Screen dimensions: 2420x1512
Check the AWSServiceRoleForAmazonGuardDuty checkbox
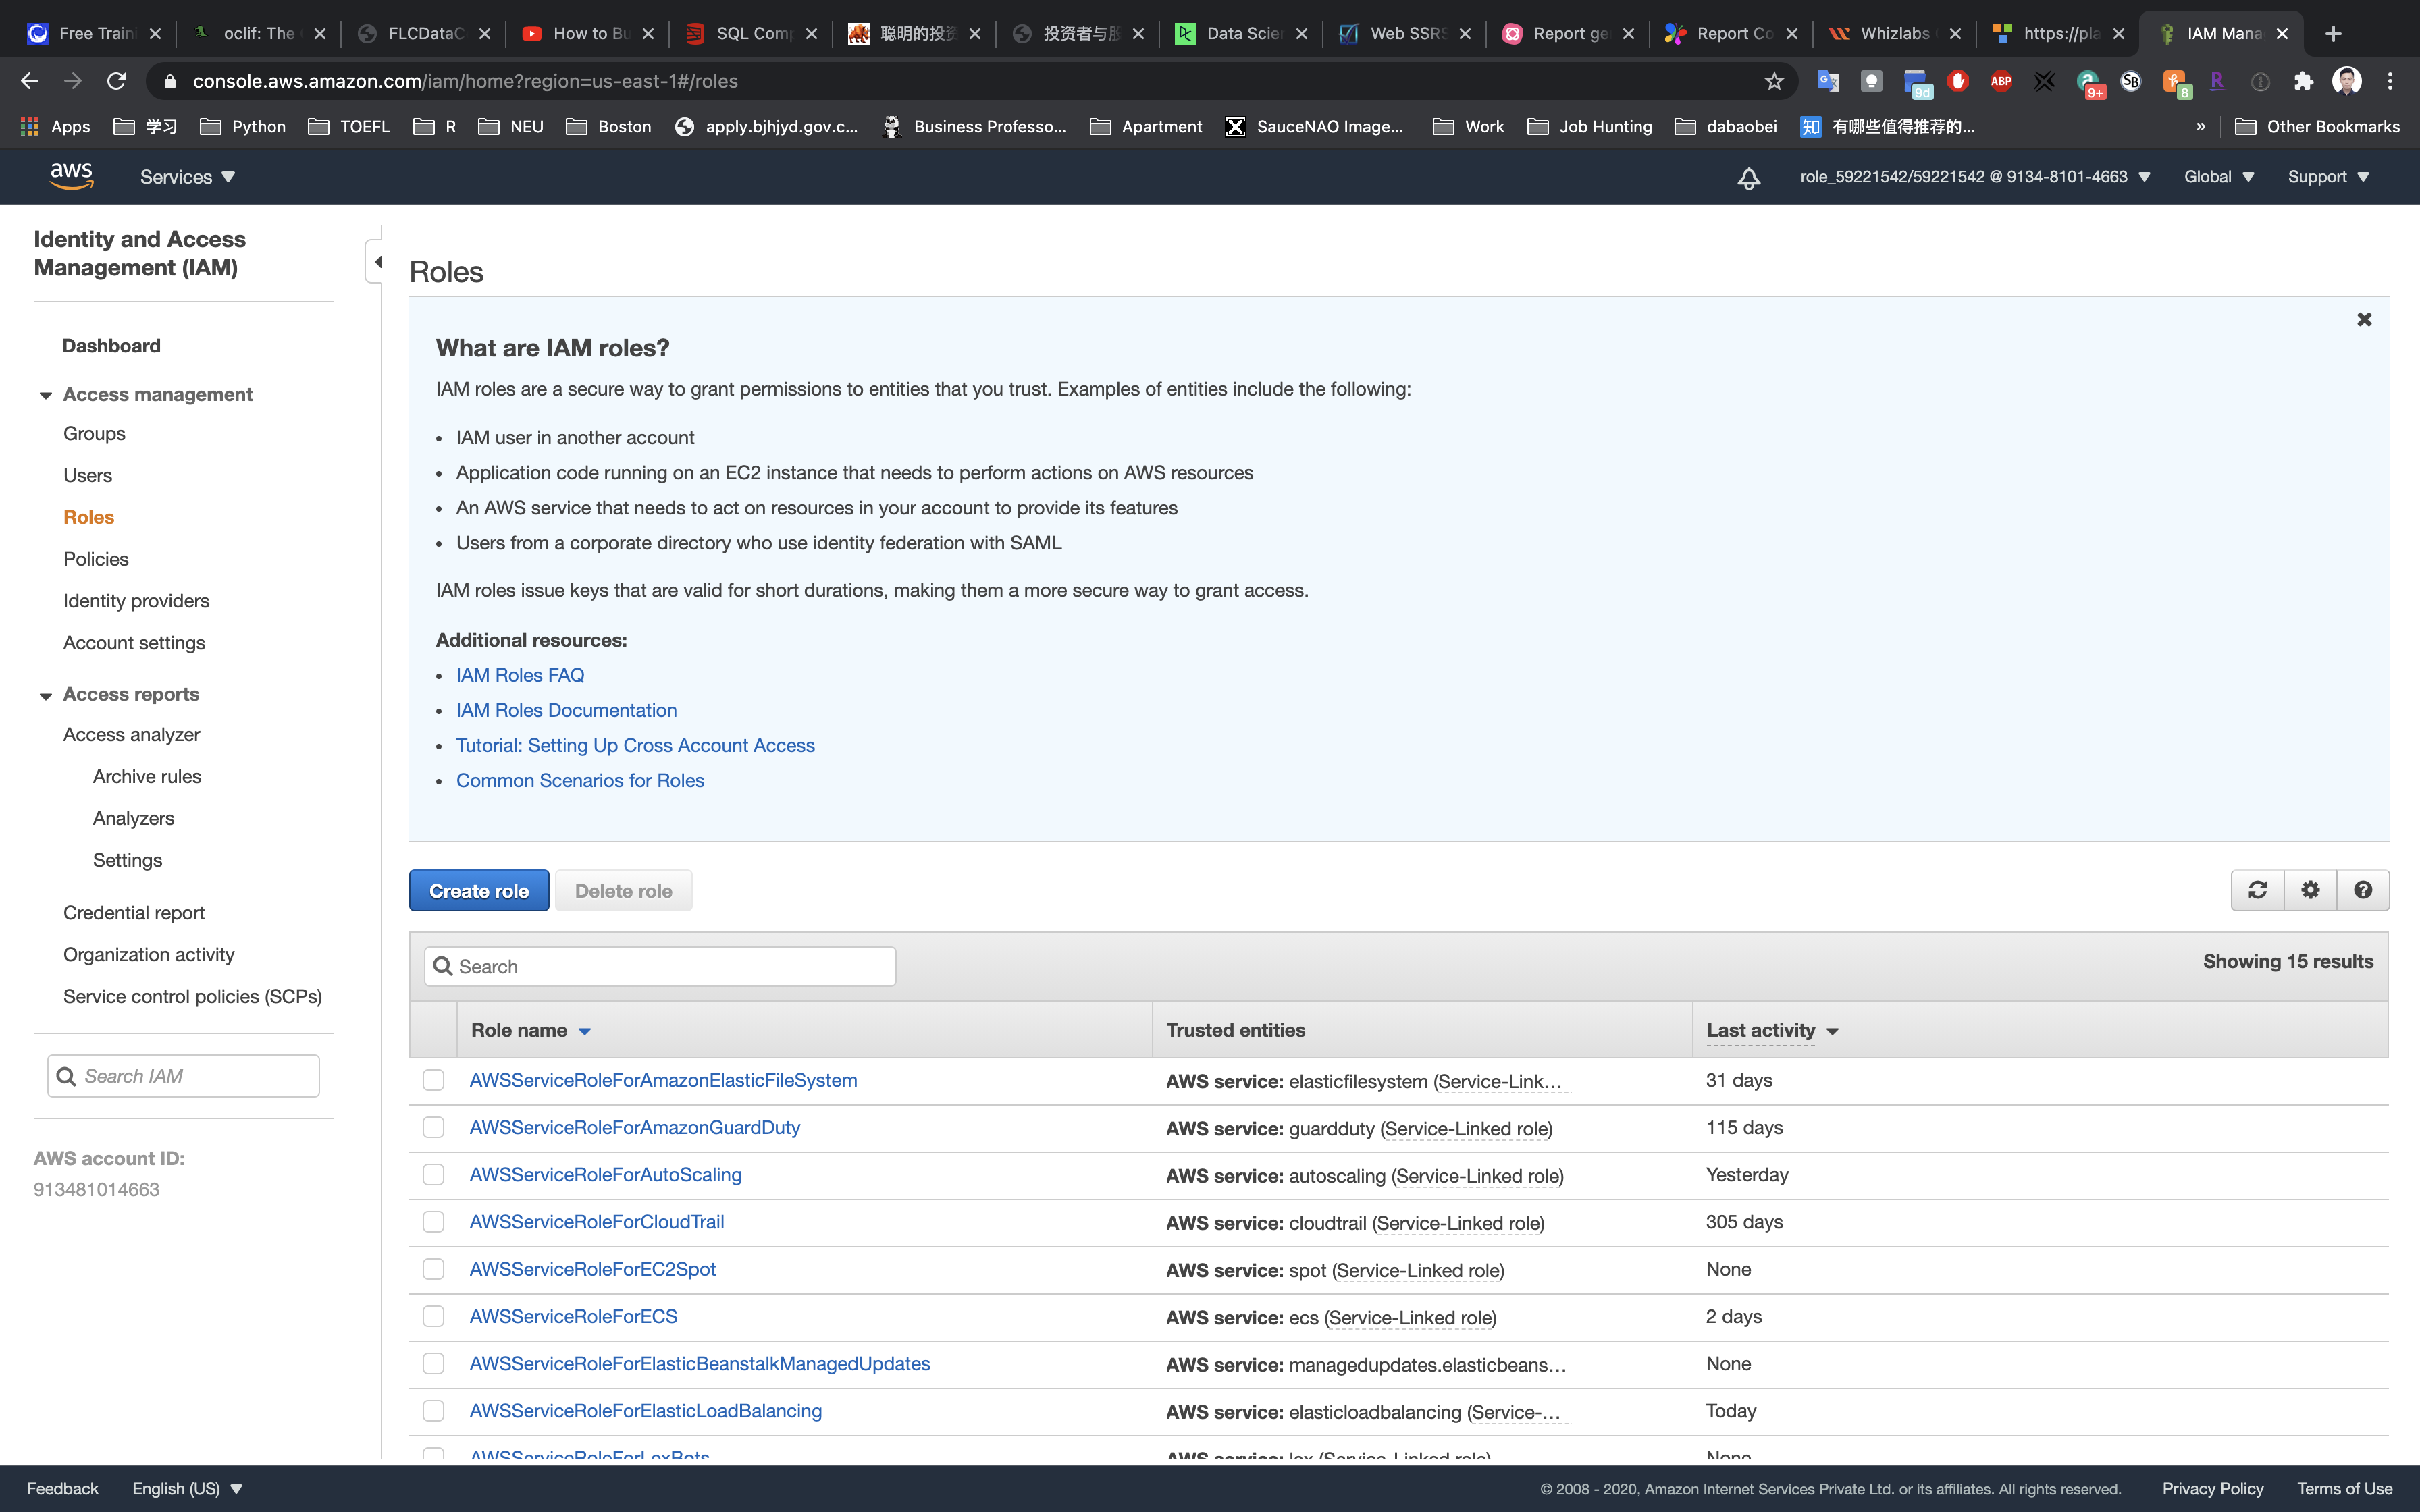click(x=433, y=1127)
